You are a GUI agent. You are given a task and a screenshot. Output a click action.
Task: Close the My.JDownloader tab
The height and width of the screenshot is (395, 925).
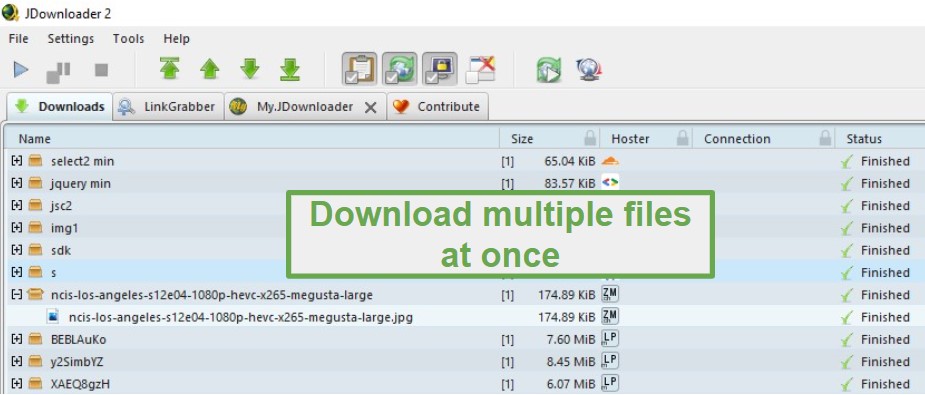[370, 108]
